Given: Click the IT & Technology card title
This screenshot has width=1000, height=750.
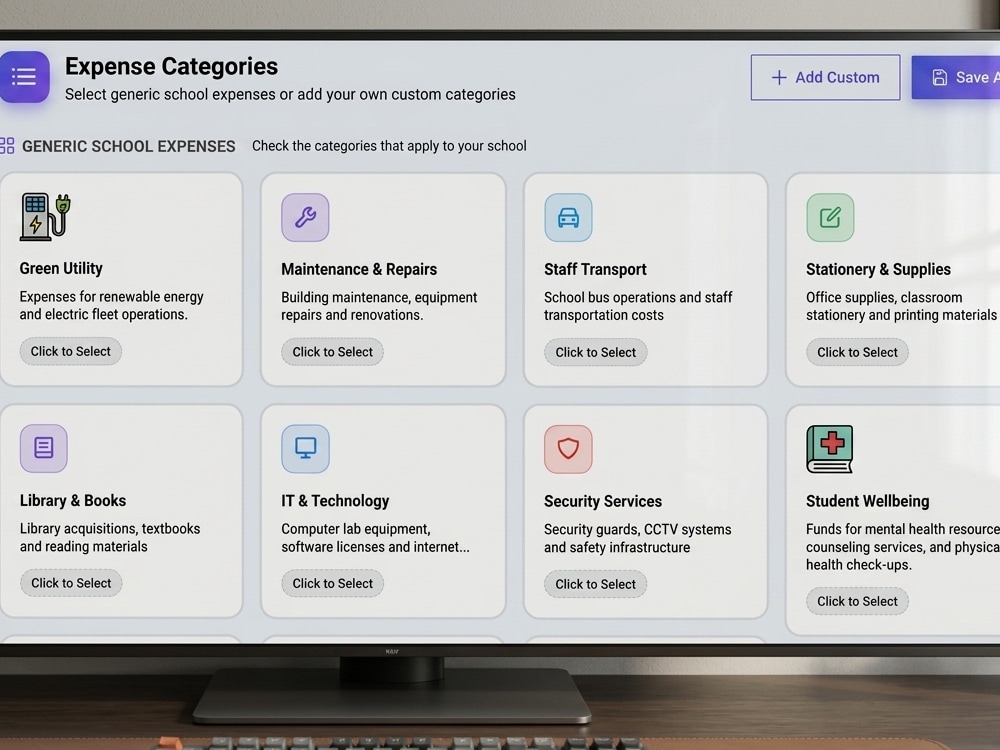Looking at the screenshot, I should click(x=335, y=501).
